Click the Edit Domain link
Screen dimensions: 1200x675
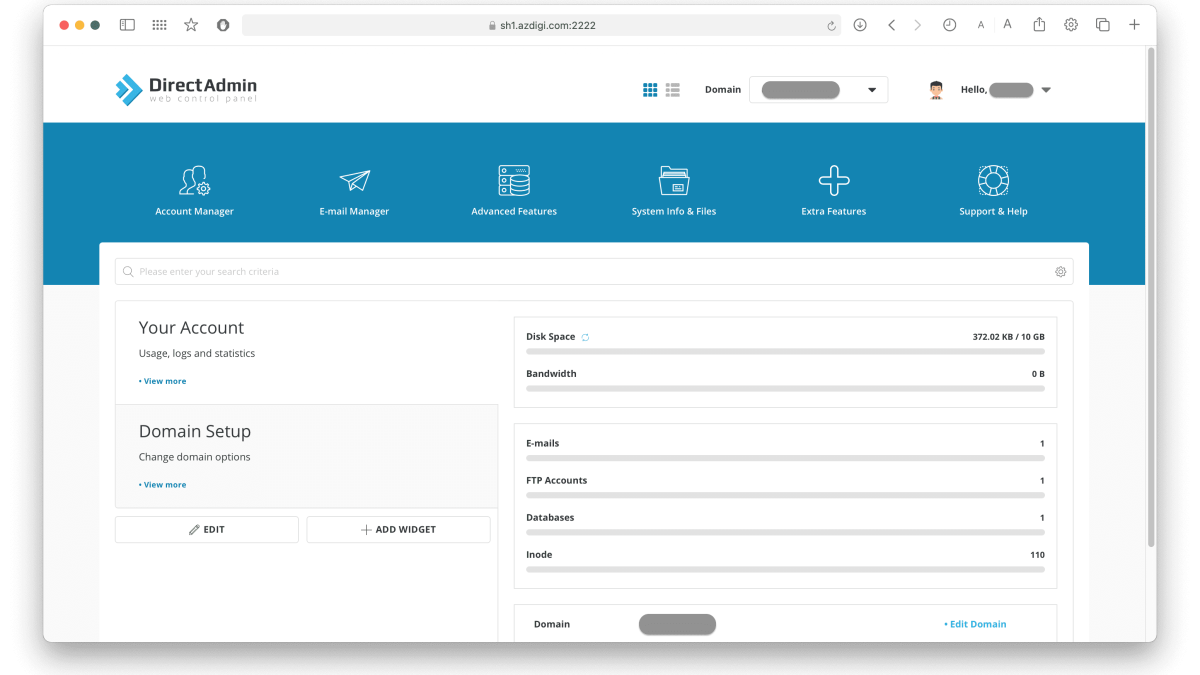(976, 624)
